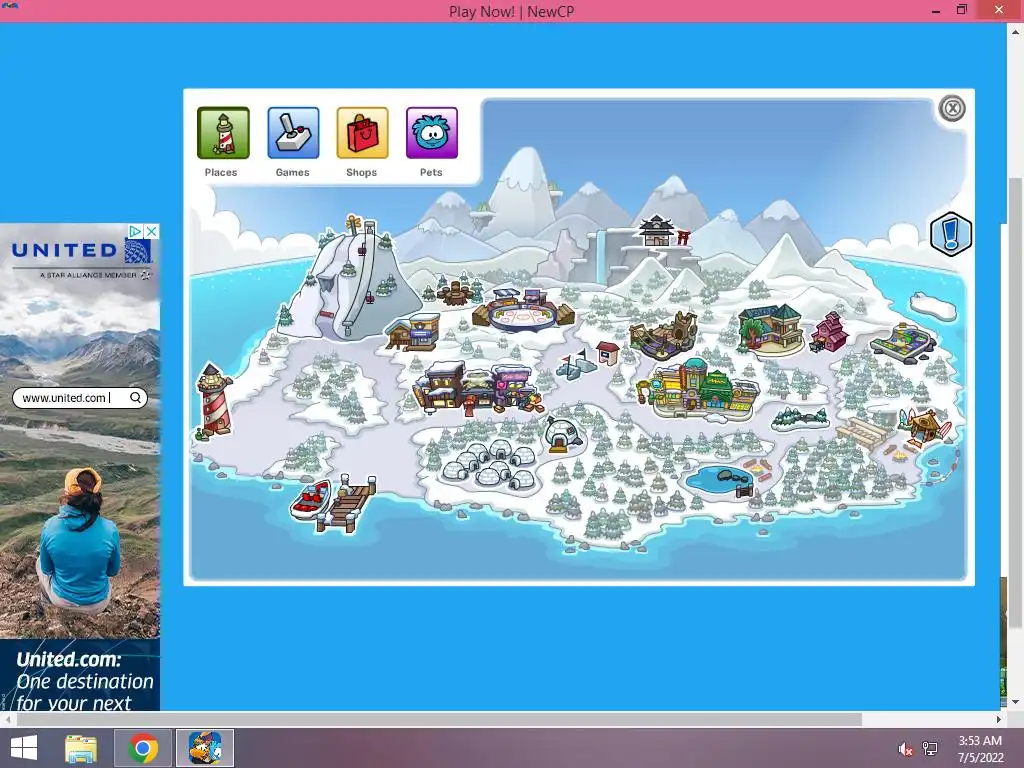Click the scroll up arrow
The height and width of the screenshot is (768, 1024).
click(1015, 30)
